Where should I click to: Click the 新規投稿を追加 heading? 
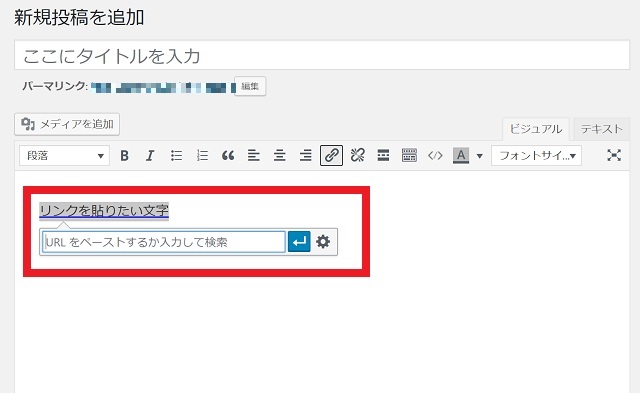[79, 18]
